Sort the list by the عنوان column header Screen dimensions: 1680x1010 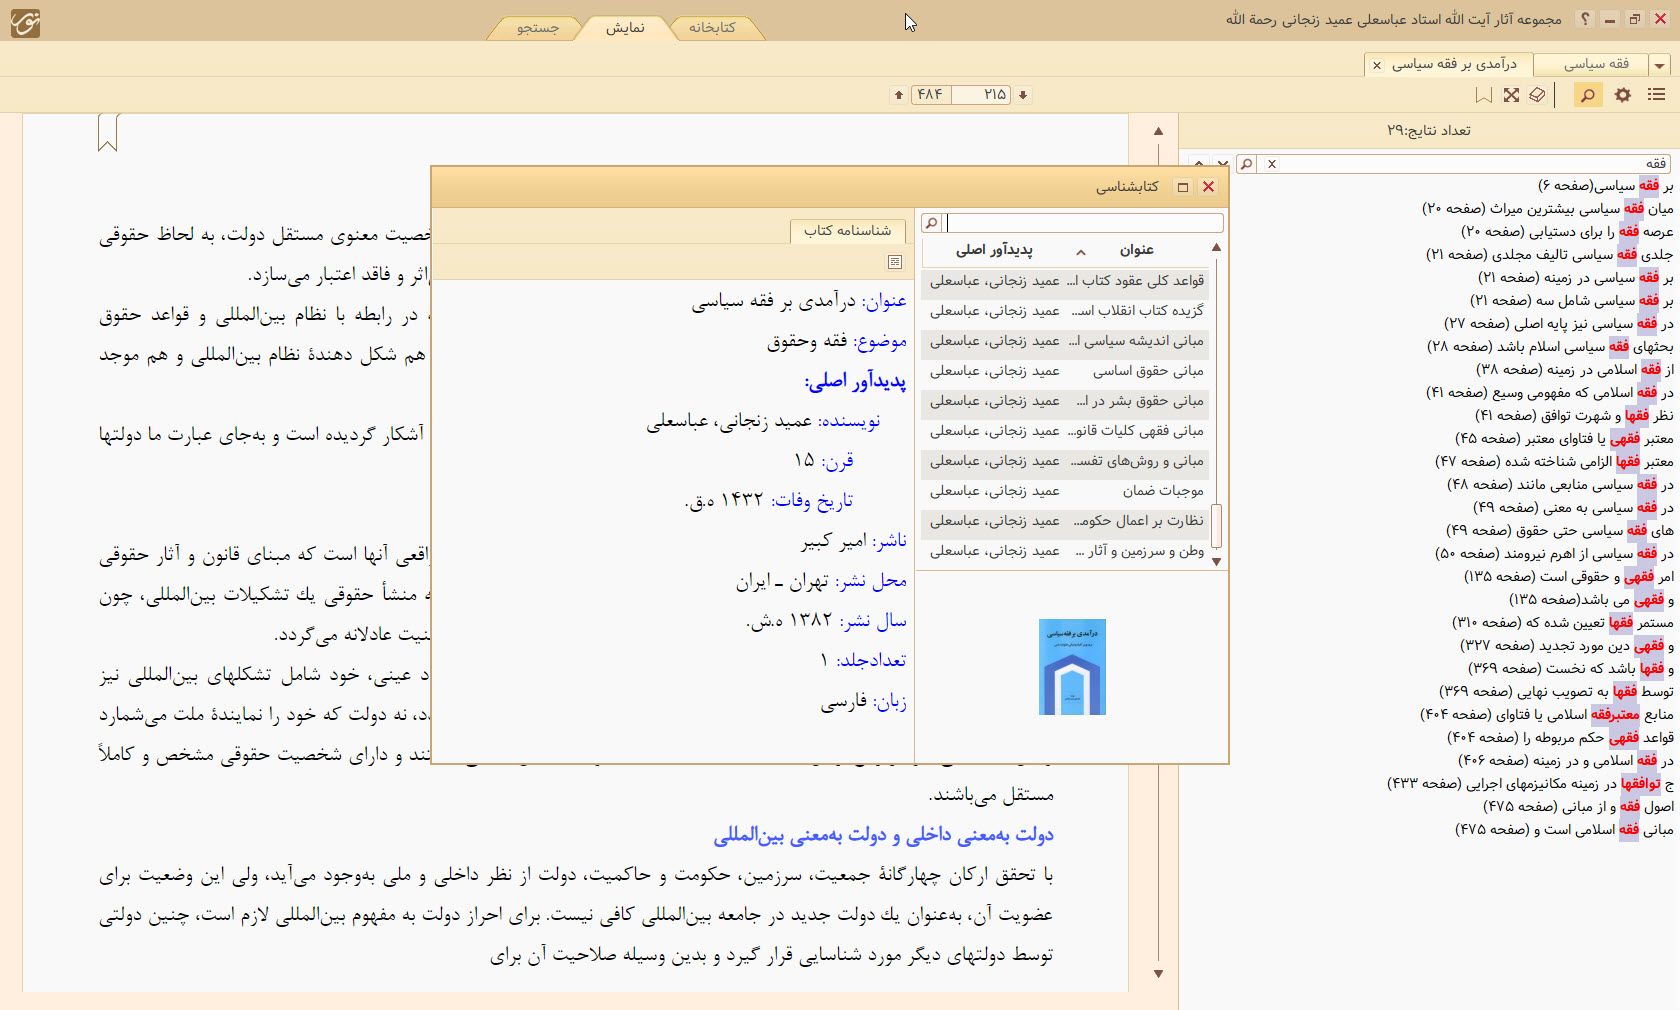[1136, 250]
